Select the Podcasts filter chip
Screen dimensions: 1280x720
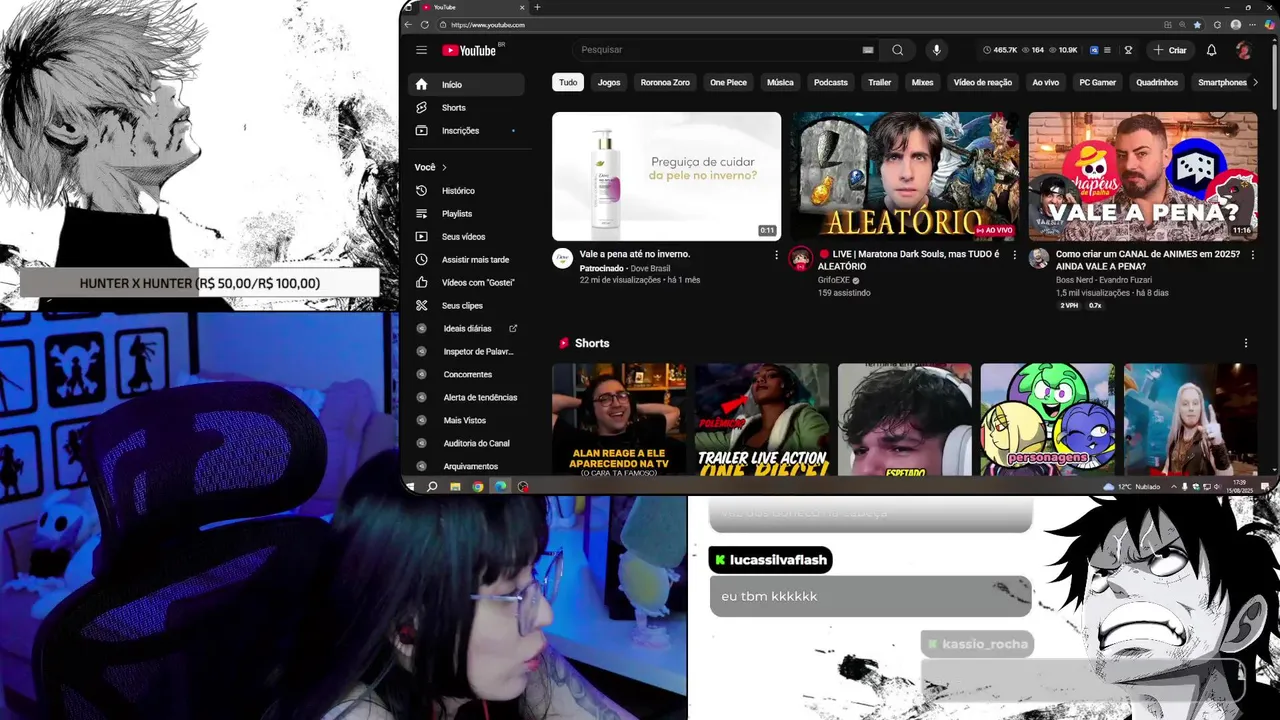[831, 83]
